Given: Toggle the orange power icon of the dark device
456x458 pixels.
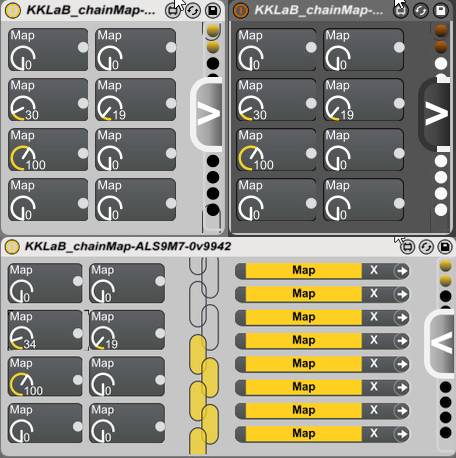Looking at the screenshot, I should click(241, 11).
